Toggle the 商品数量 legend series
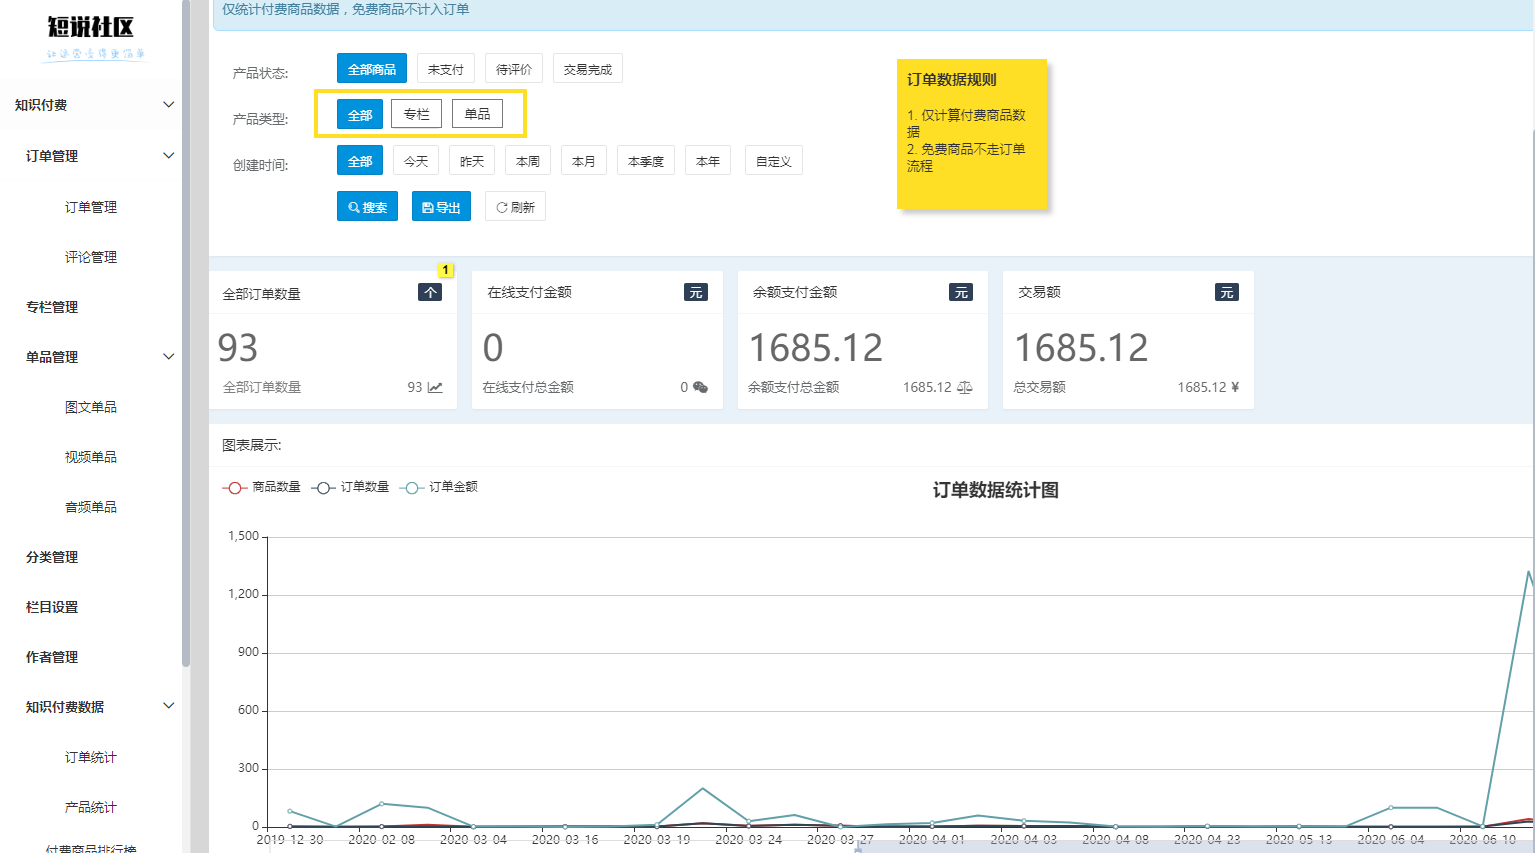The image size is (1535, 853). 262,487
